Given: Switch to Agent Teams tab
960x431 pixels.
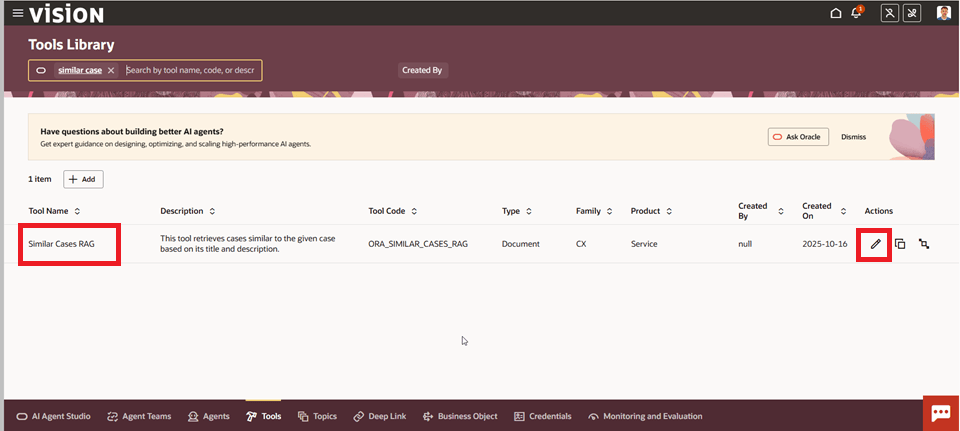Looking at the screenshot, I should point(139,416).
